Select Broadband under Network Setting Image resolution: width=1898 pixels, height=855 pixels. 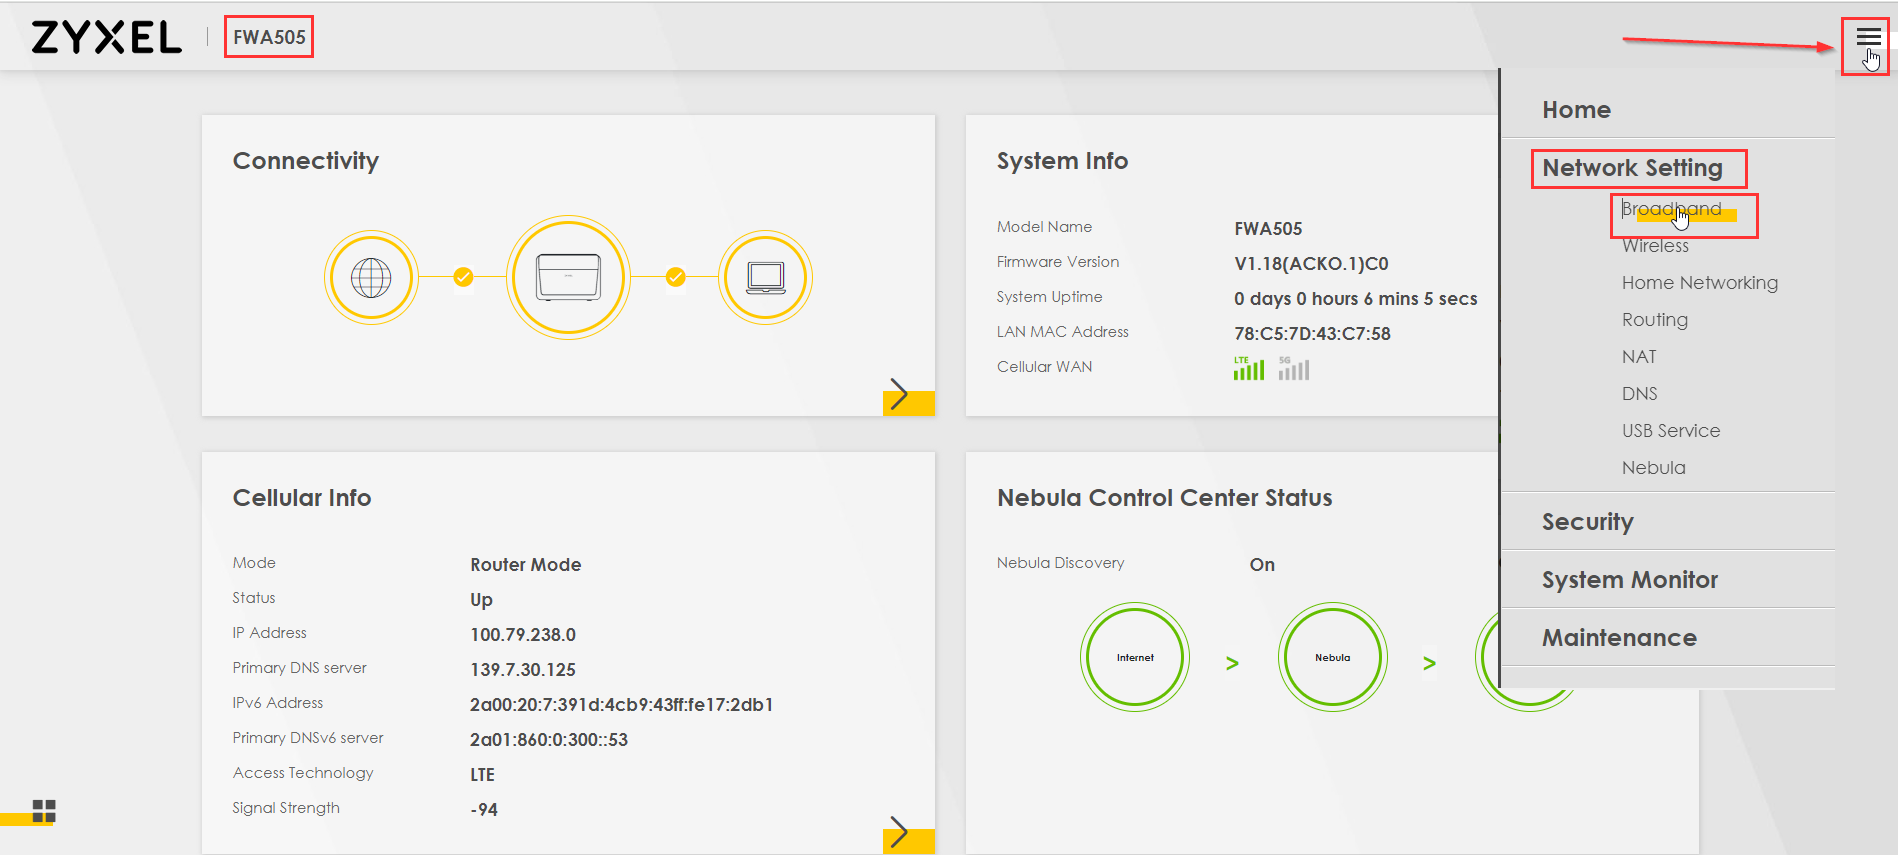(x=1671, y=209)
